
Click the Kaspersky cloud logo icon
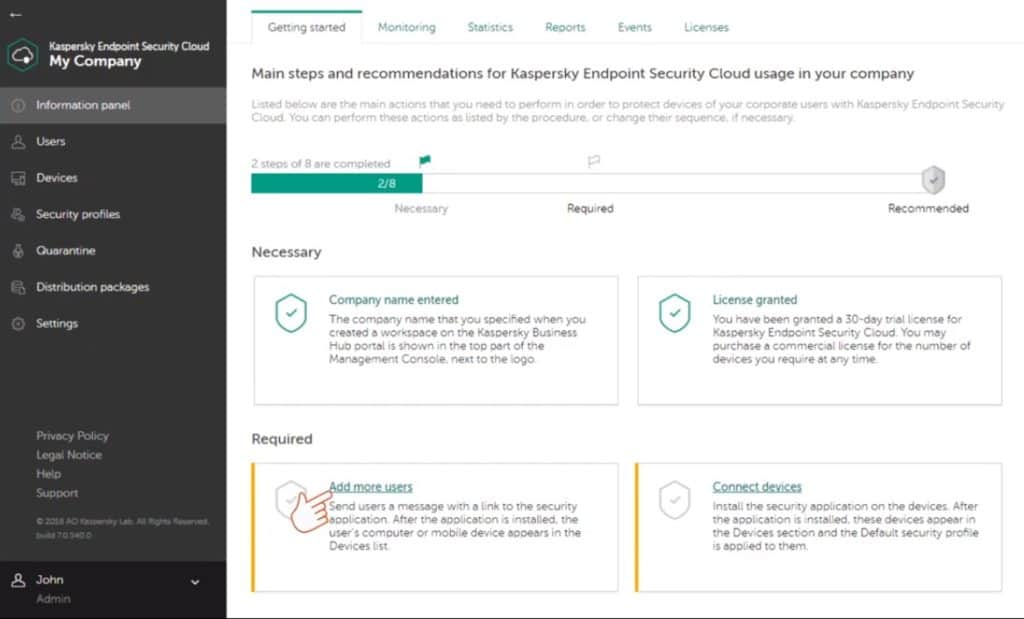(x=23, y=55)
